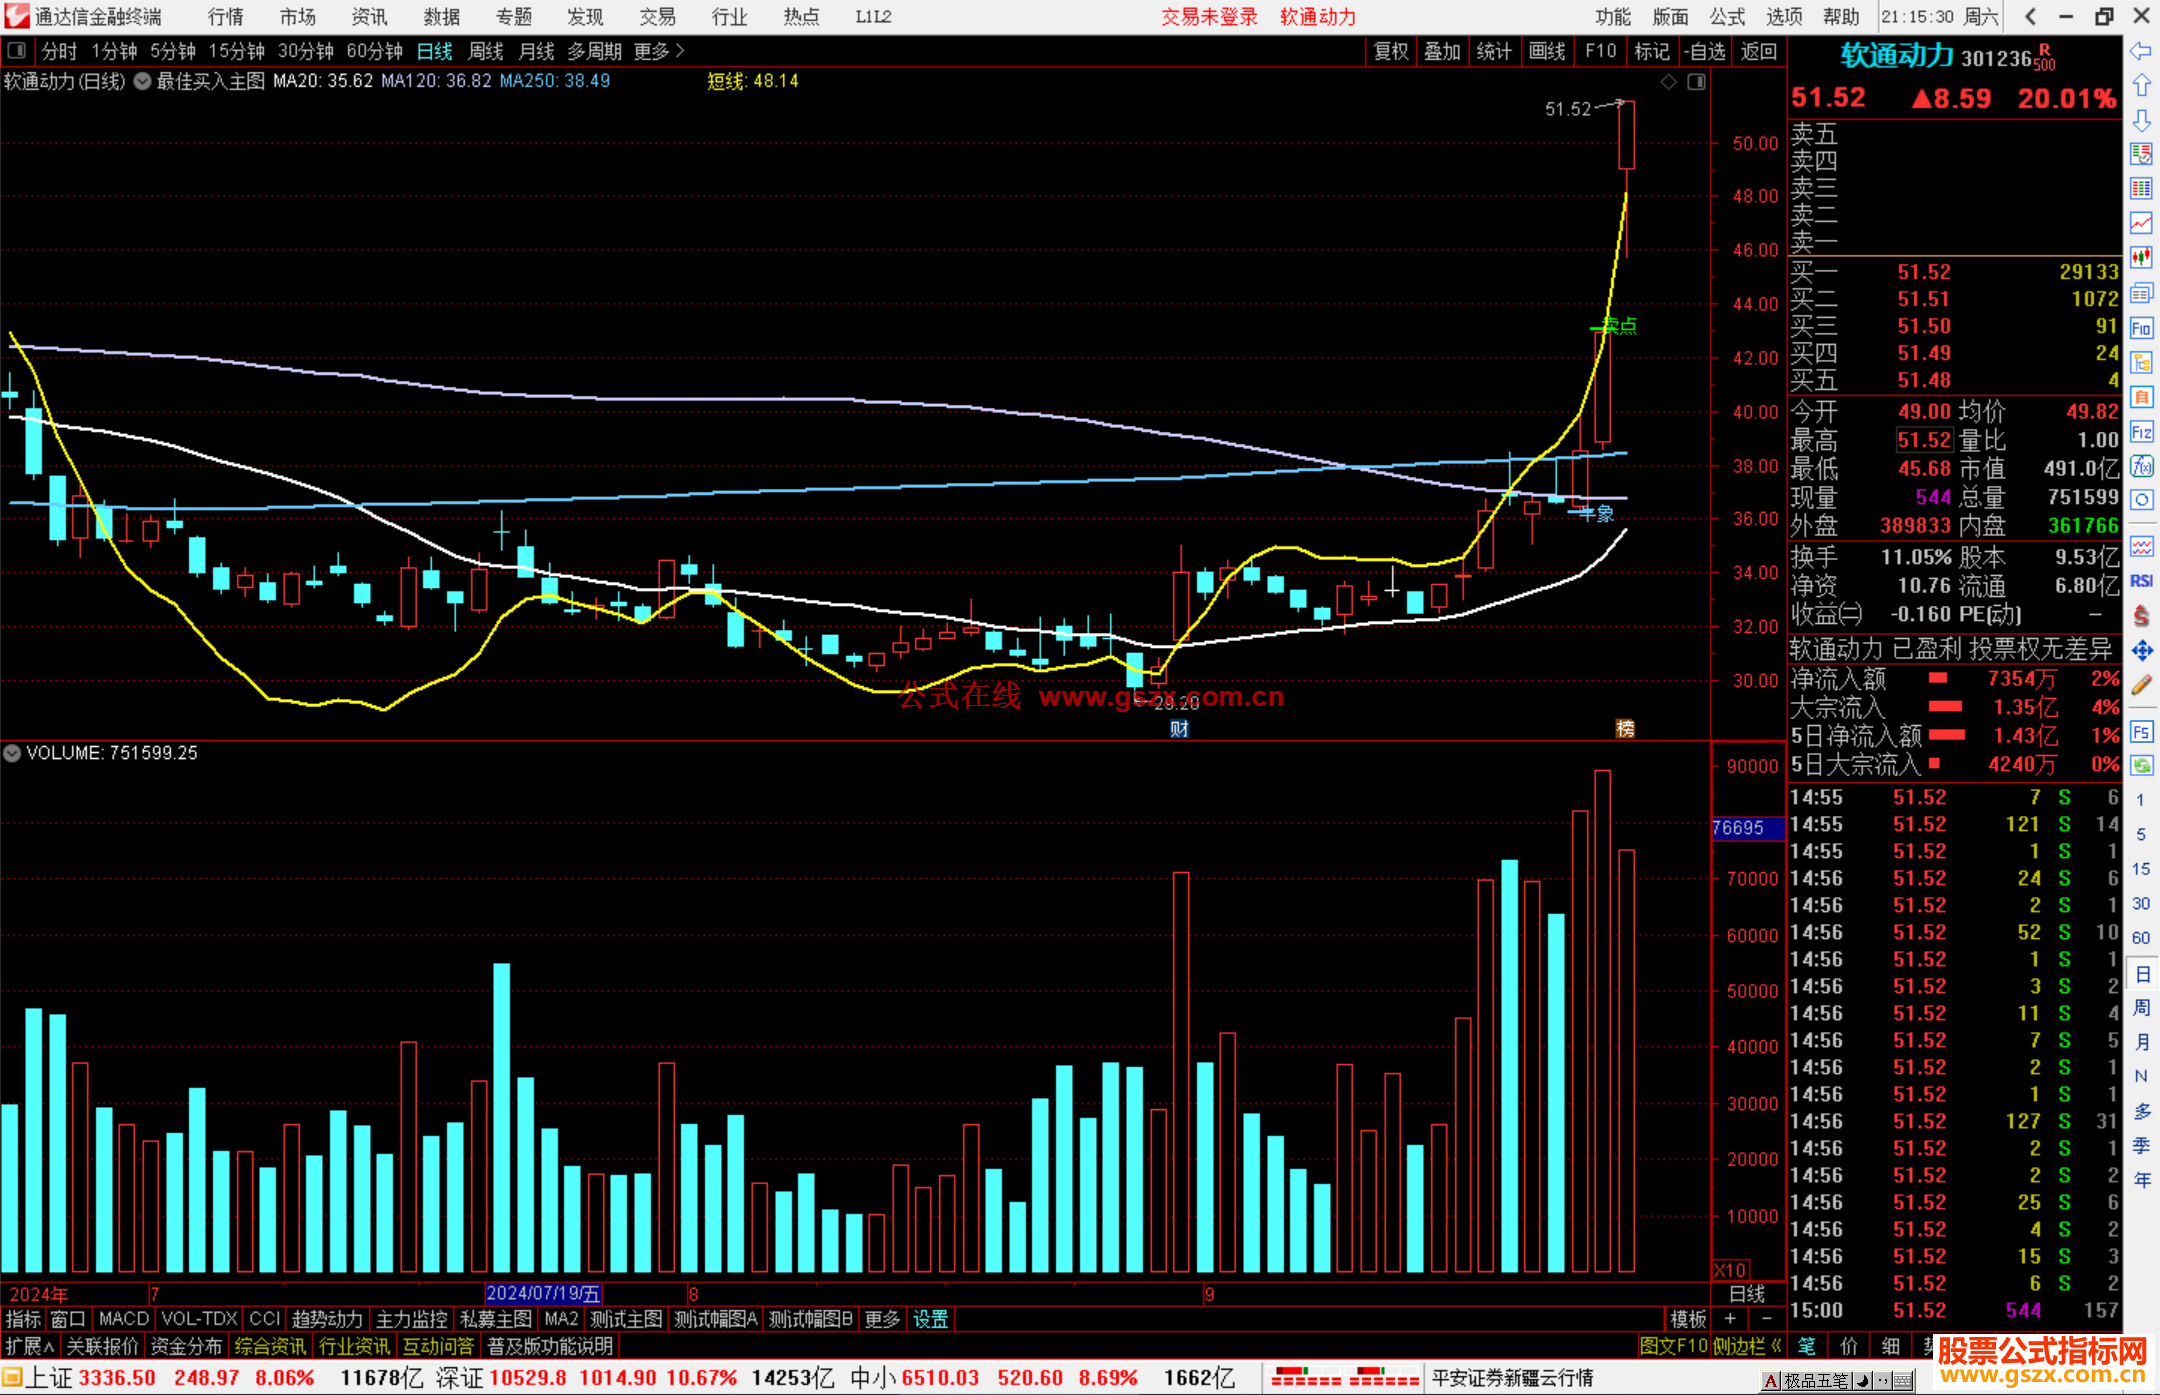Screen dimensions: 2160x1395
Task: Click the 2024/07/19/五 date marker
Action: point(543,1294)
